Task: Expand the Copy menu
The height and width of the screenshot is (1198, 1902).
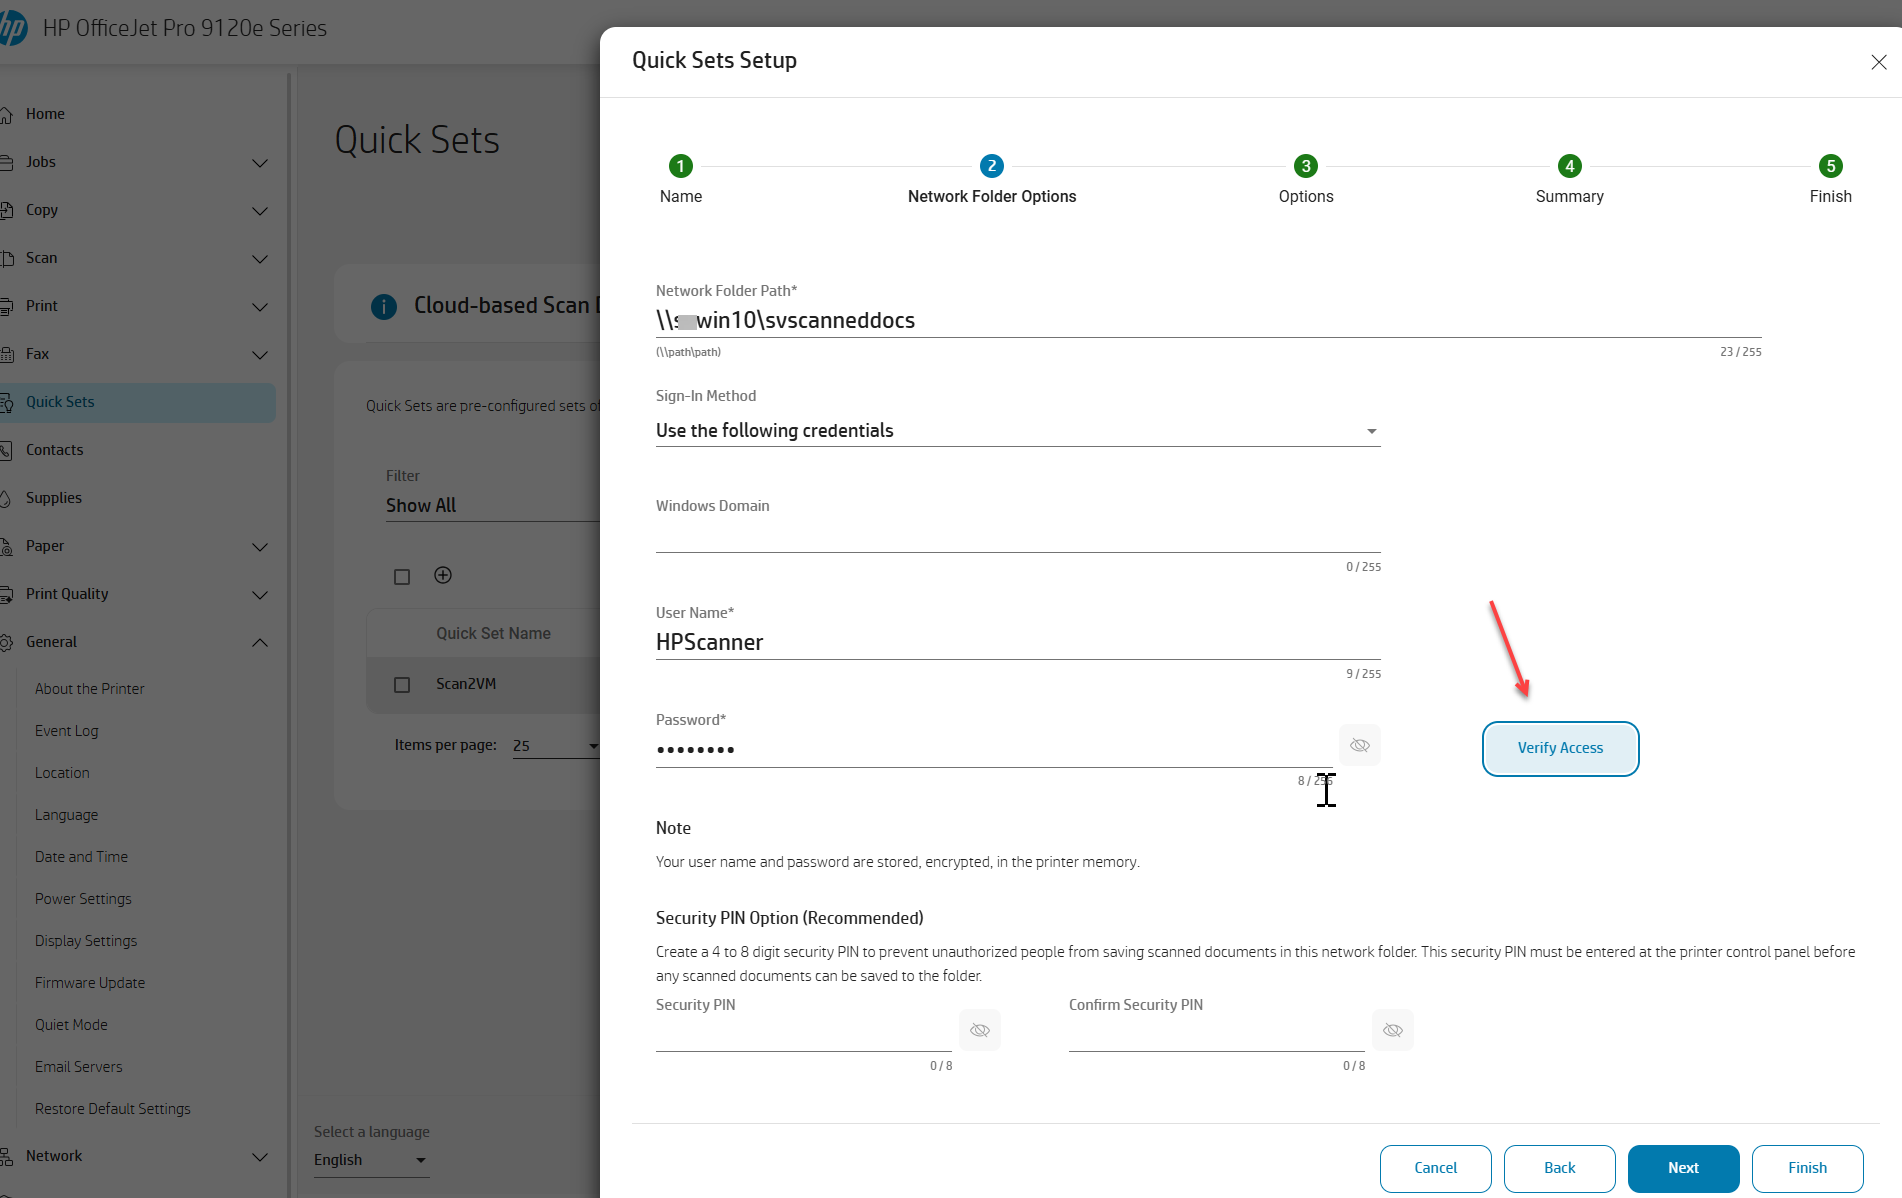Action: pos(260,211)
